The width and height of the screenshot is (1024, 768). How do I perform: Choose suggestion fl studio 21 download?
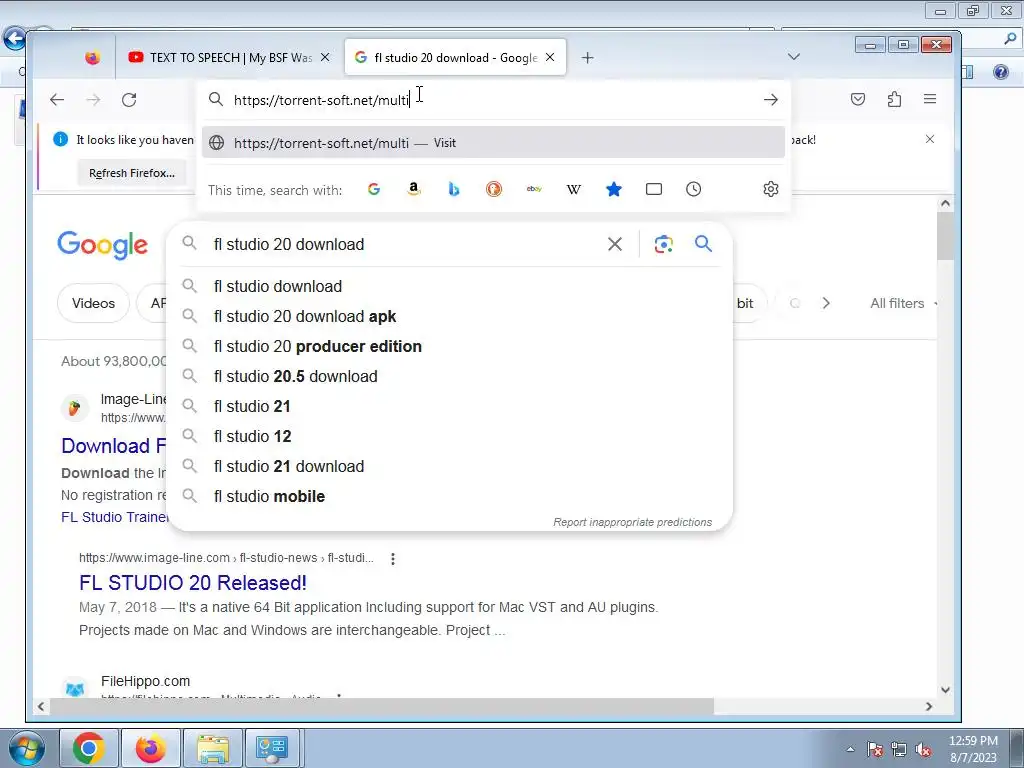pos(450,466)
